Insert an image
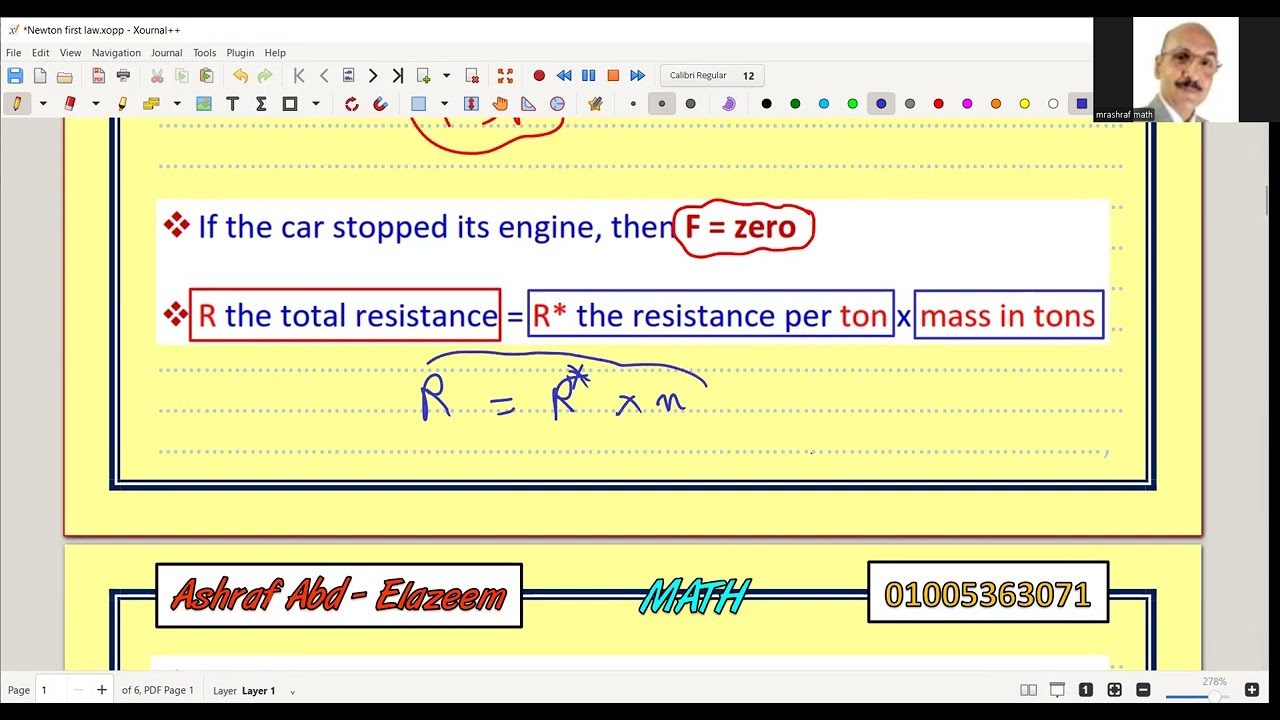This screenshot has height=720, width=1280. (204, 104)
